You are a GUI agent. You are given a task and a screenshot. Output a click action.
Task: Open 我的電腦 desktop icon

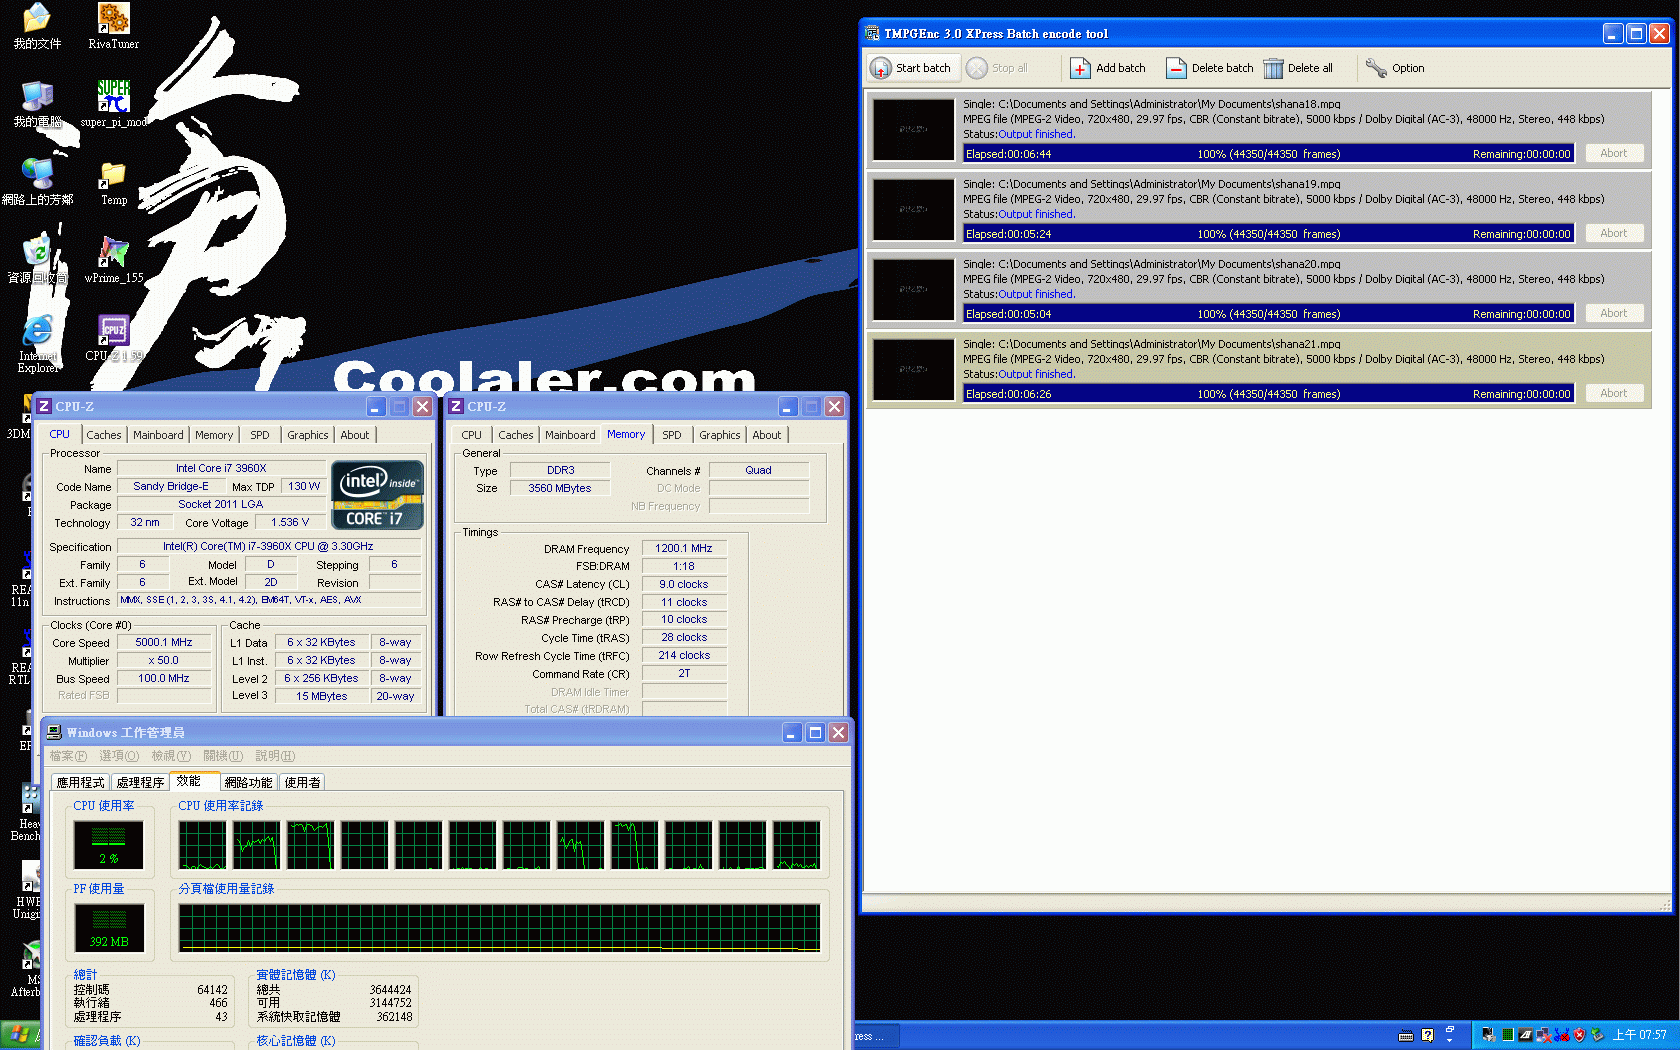tap(37, 103)
